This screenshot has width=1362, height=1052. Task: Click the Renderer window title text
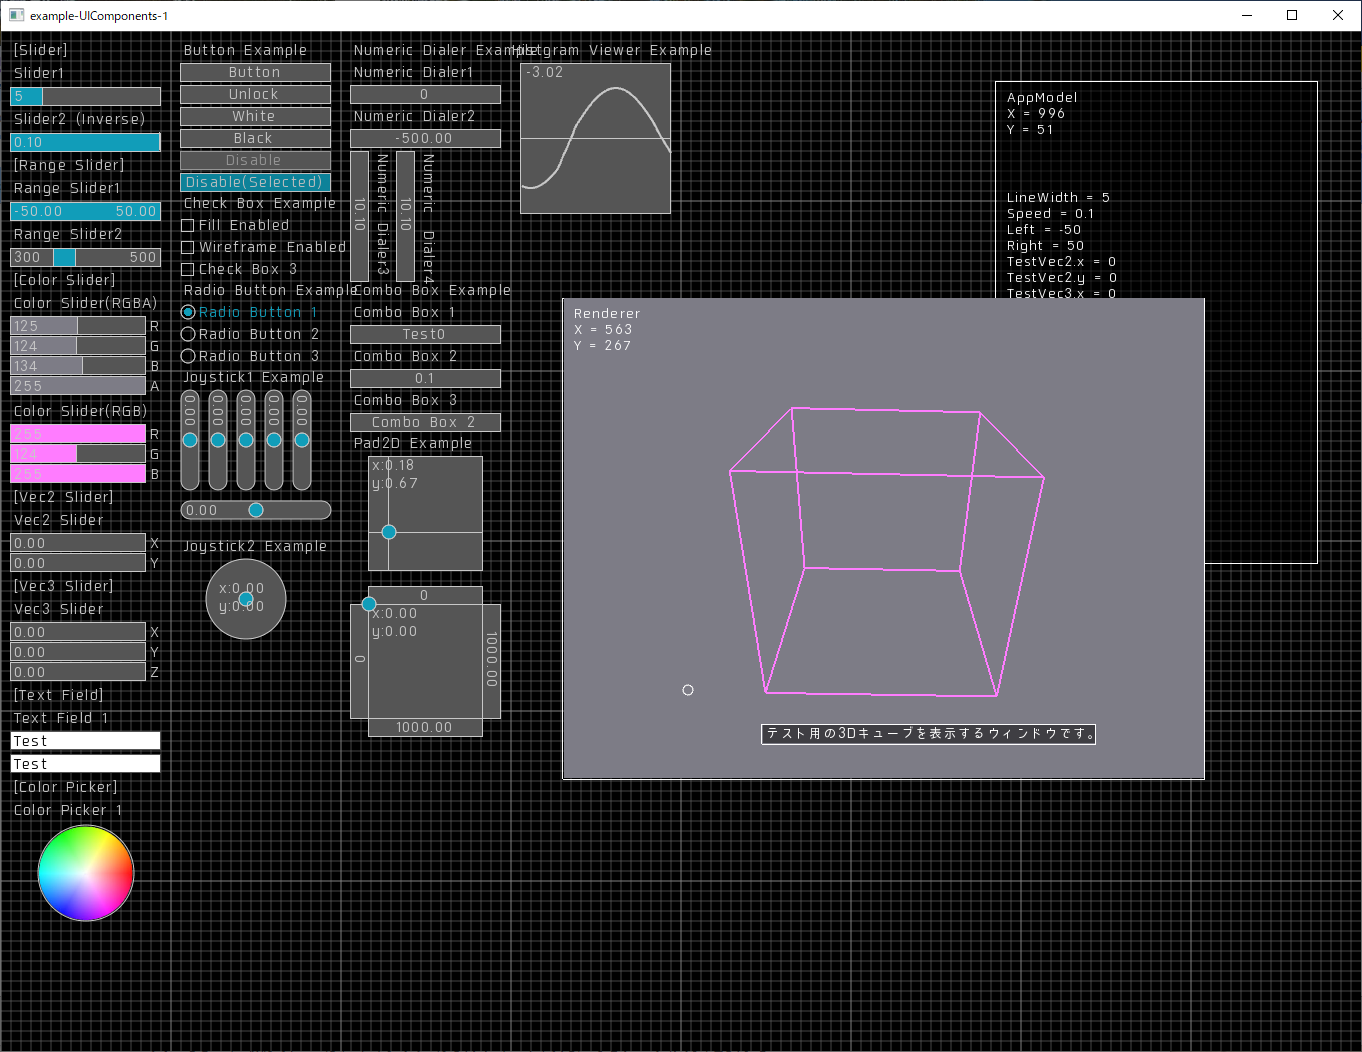(x=607, y=314)
